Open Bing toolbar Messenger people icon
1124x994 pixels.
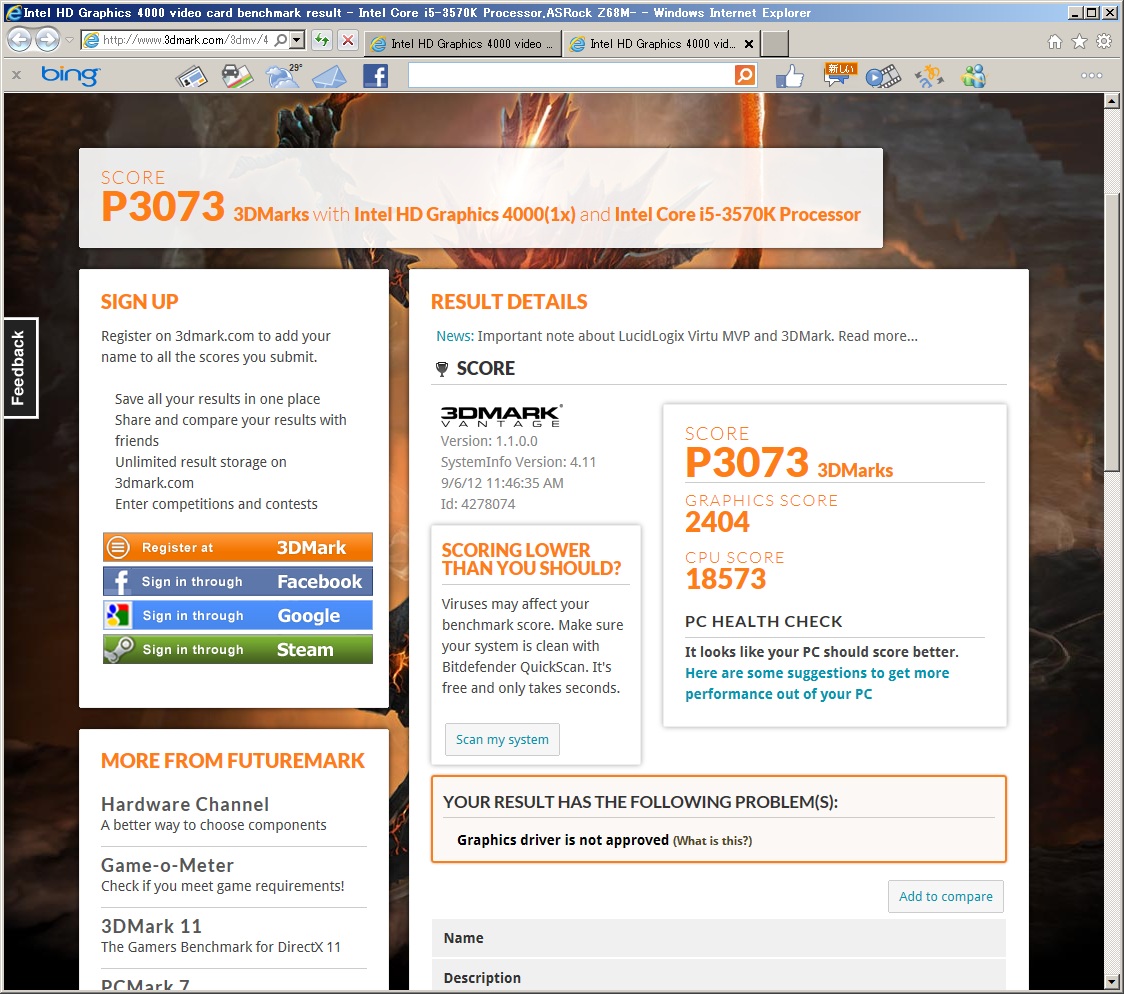tap(974, 76)
